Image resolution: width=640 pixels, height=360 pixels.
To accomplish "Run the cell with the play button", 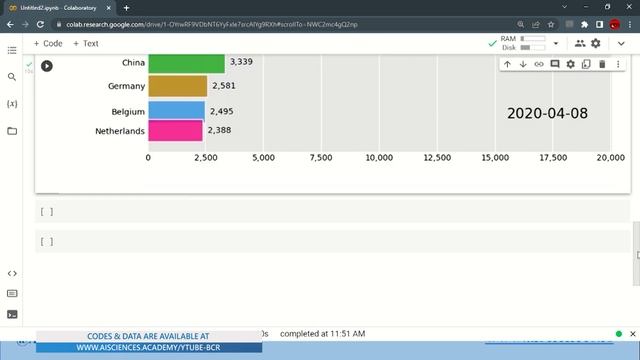I will [x=47, y=66].
